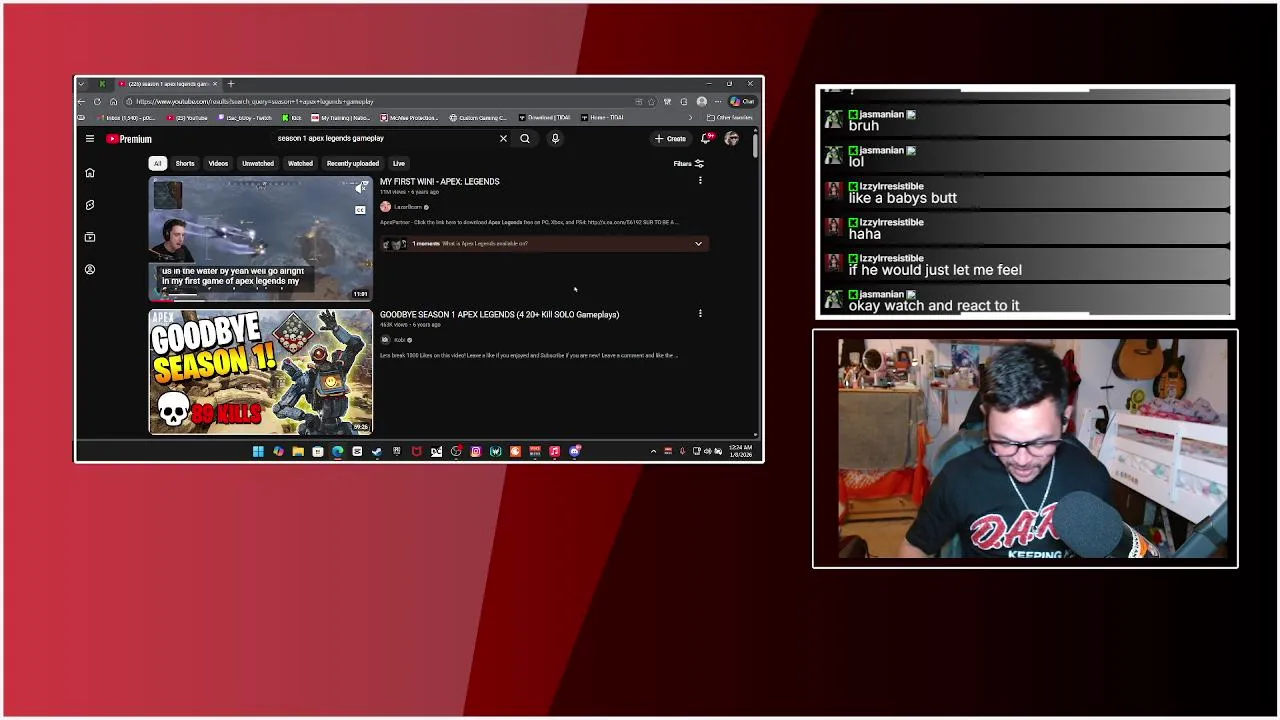This screenshot has width=1280, height=720.
Task: Click the browser home button
Action: click(x=114, y=101)
